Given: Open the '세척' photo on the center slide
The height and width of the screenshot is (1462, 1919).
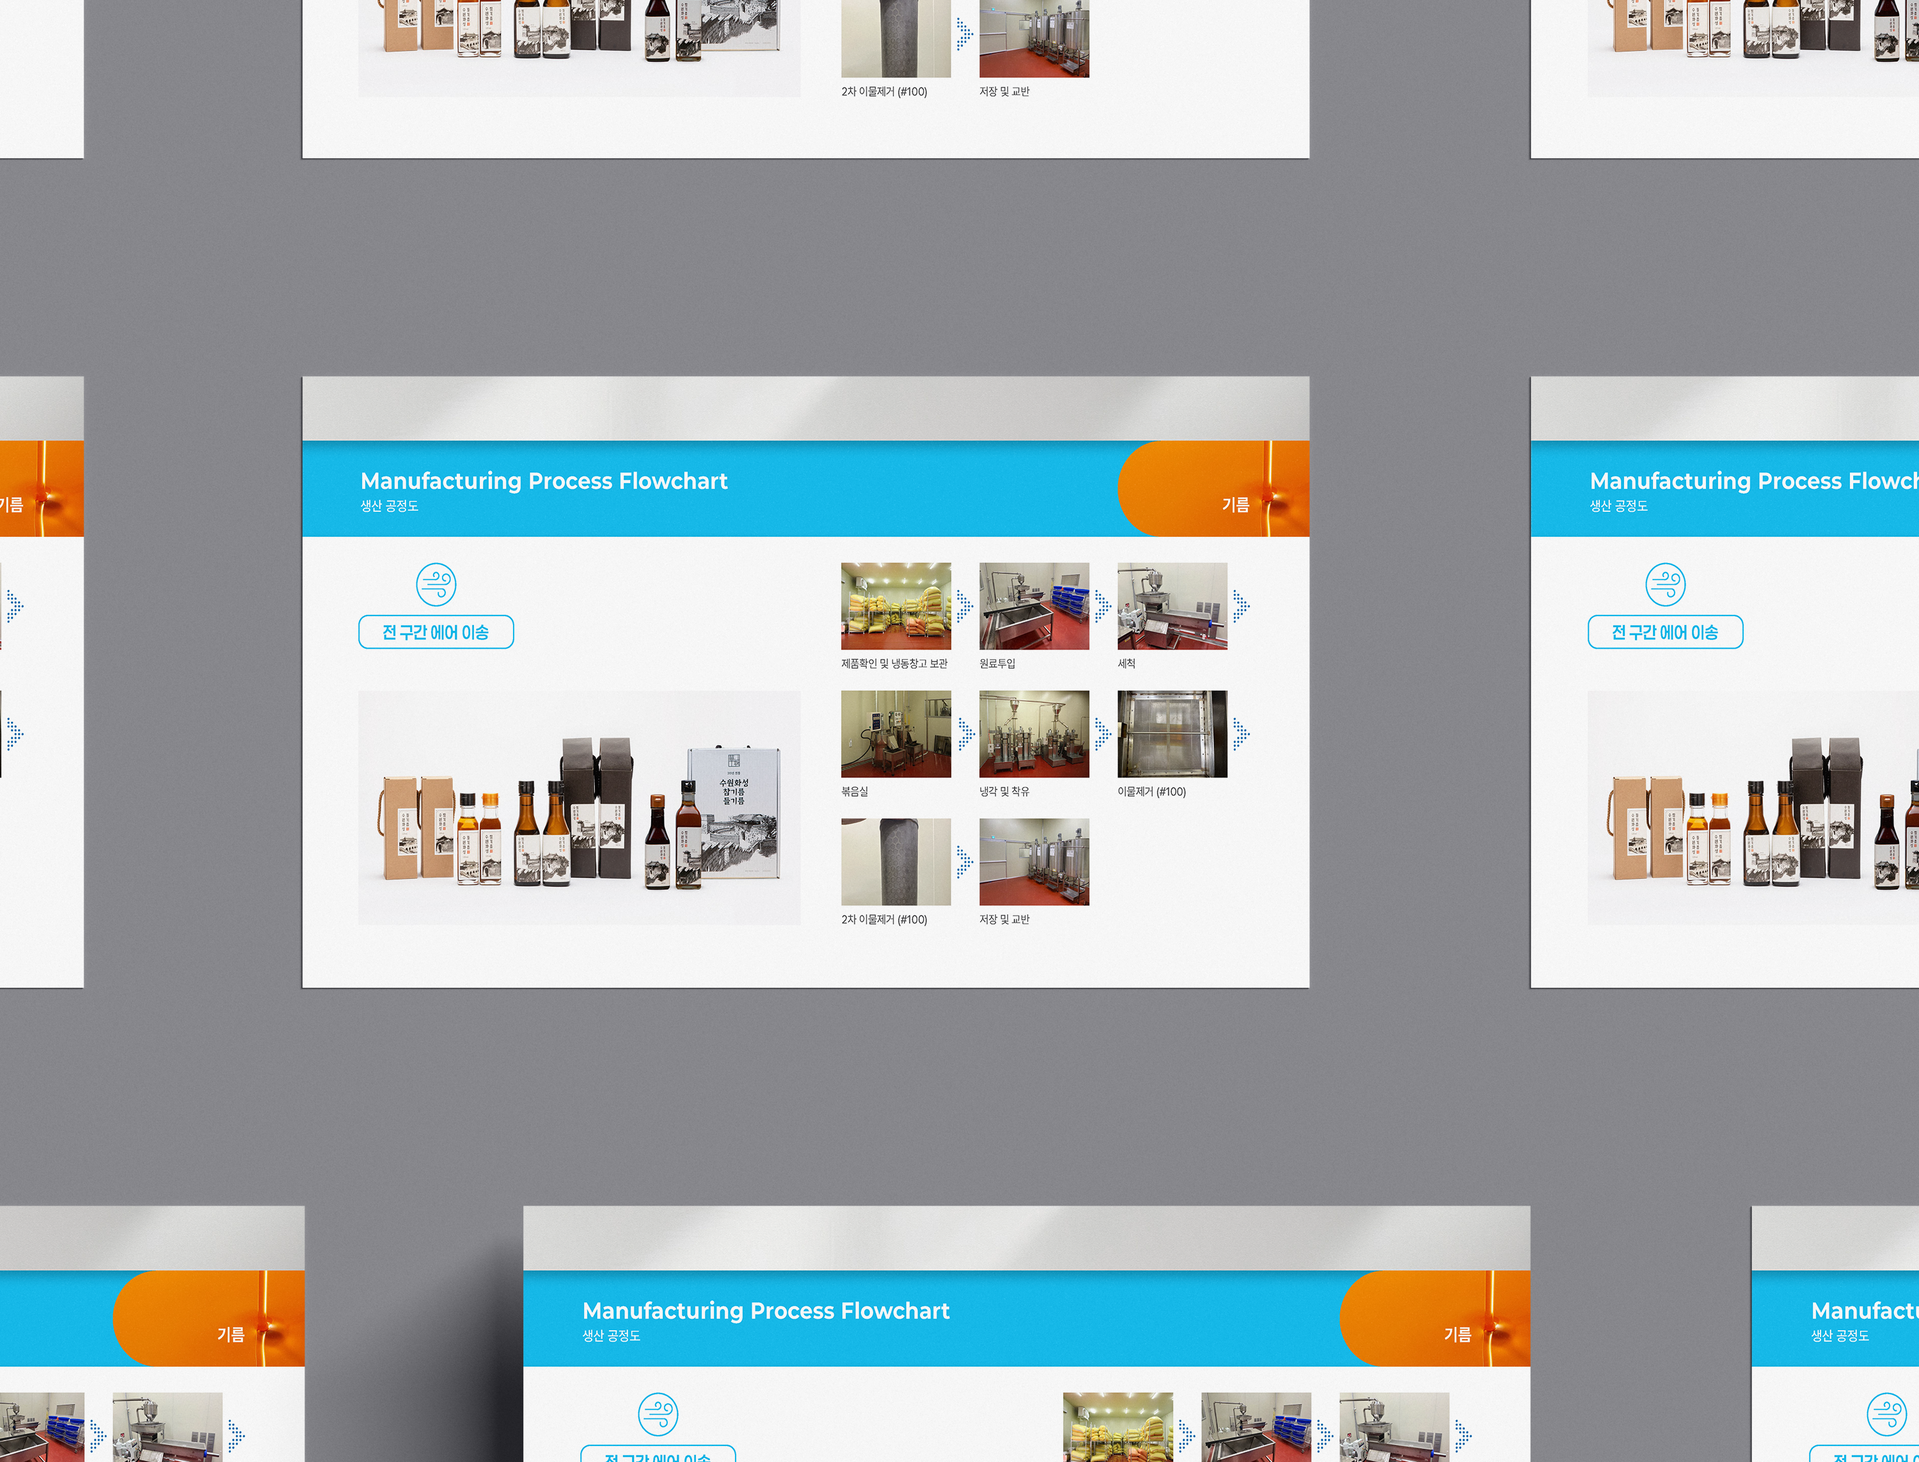Looking at the screenshot, I should pos(1172,606).
